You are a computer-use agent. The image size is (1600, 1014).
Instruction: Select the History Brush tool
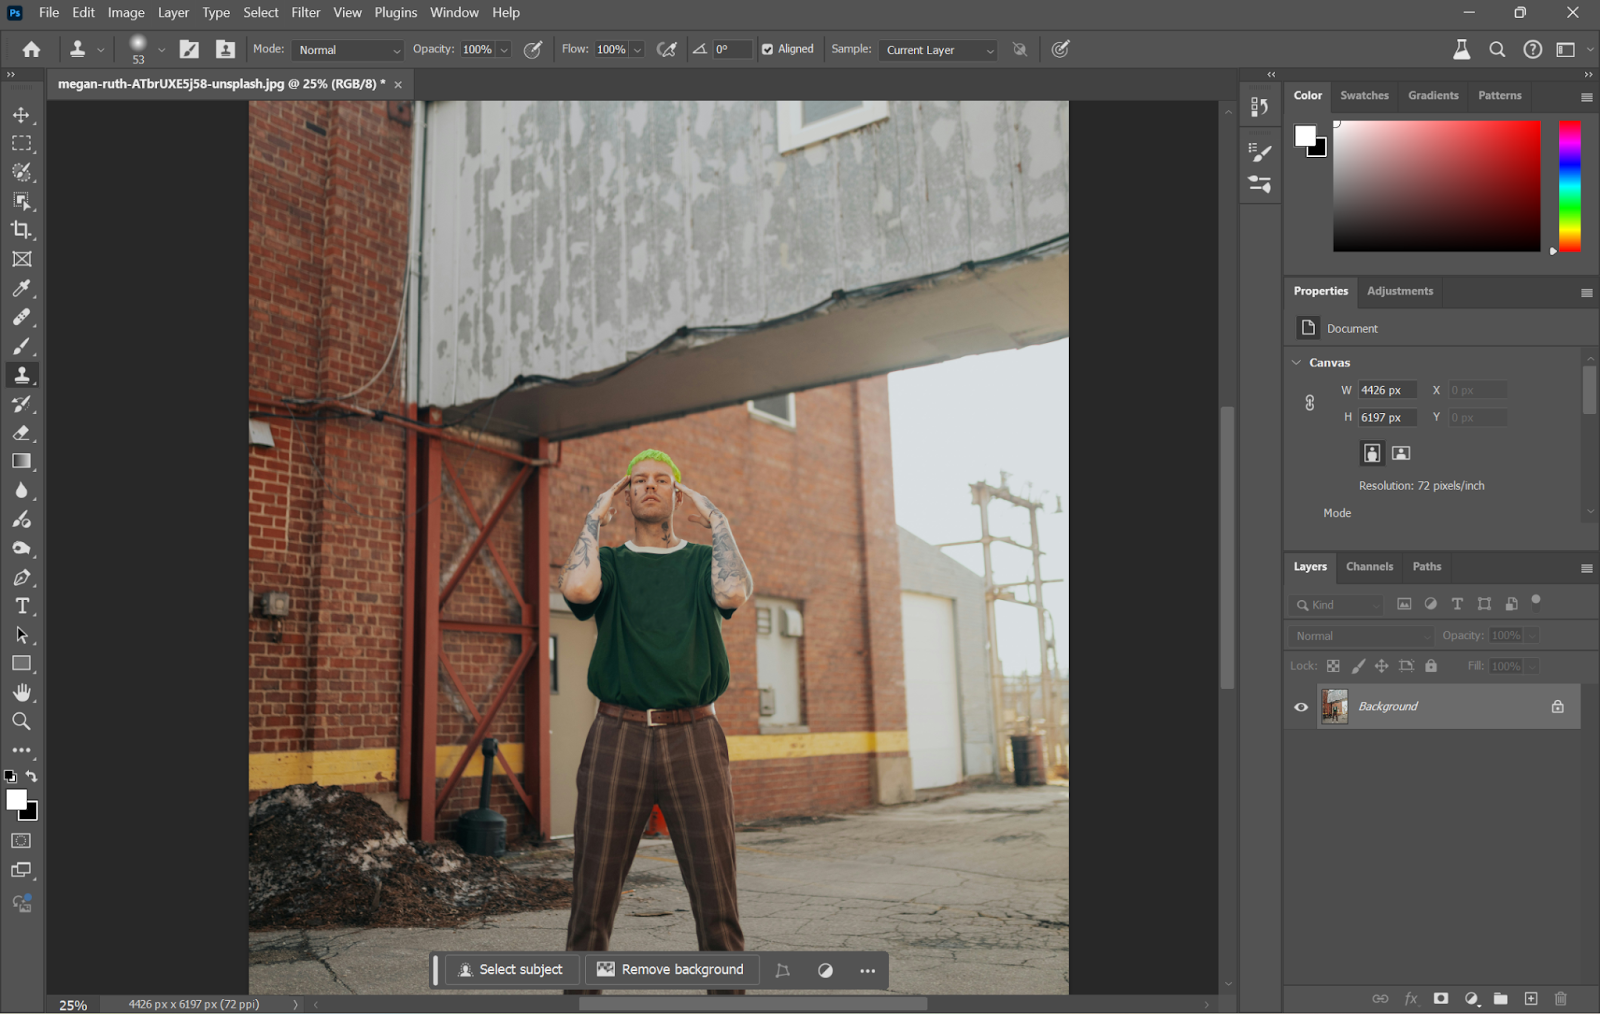(x=21, y=404)
